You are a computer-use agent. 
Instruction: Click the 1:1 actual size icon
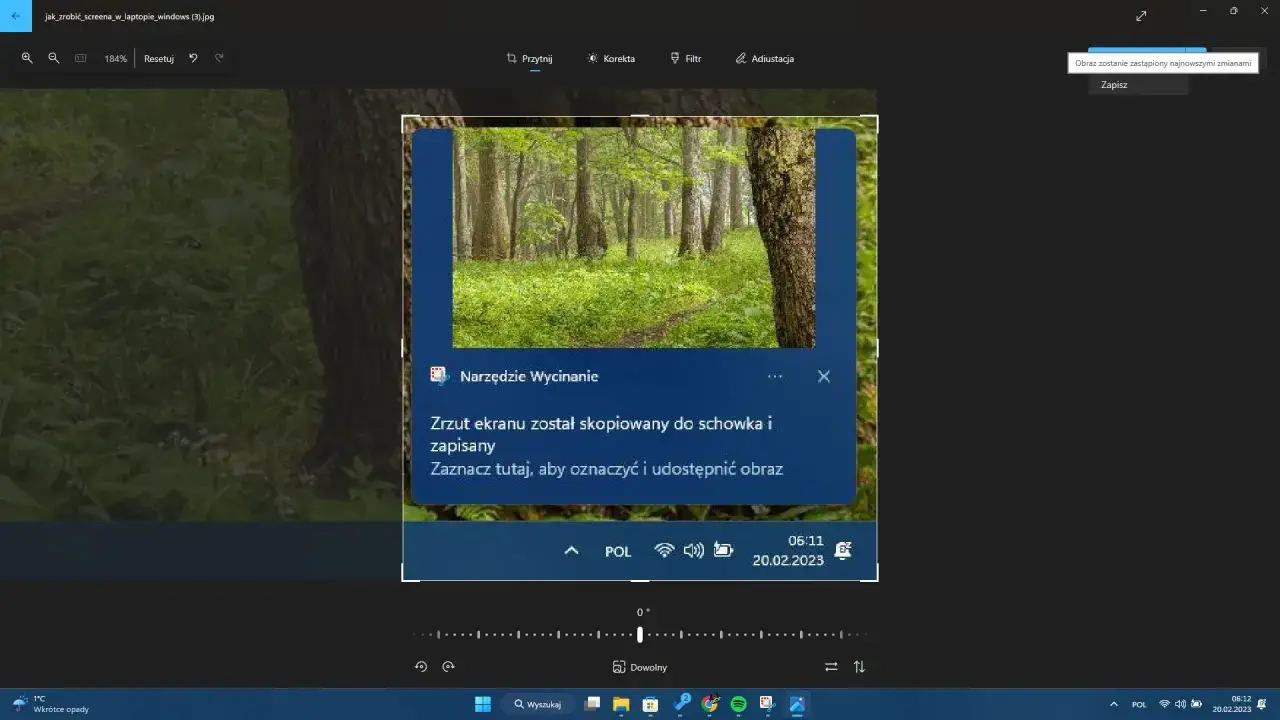tap(80, 58)
